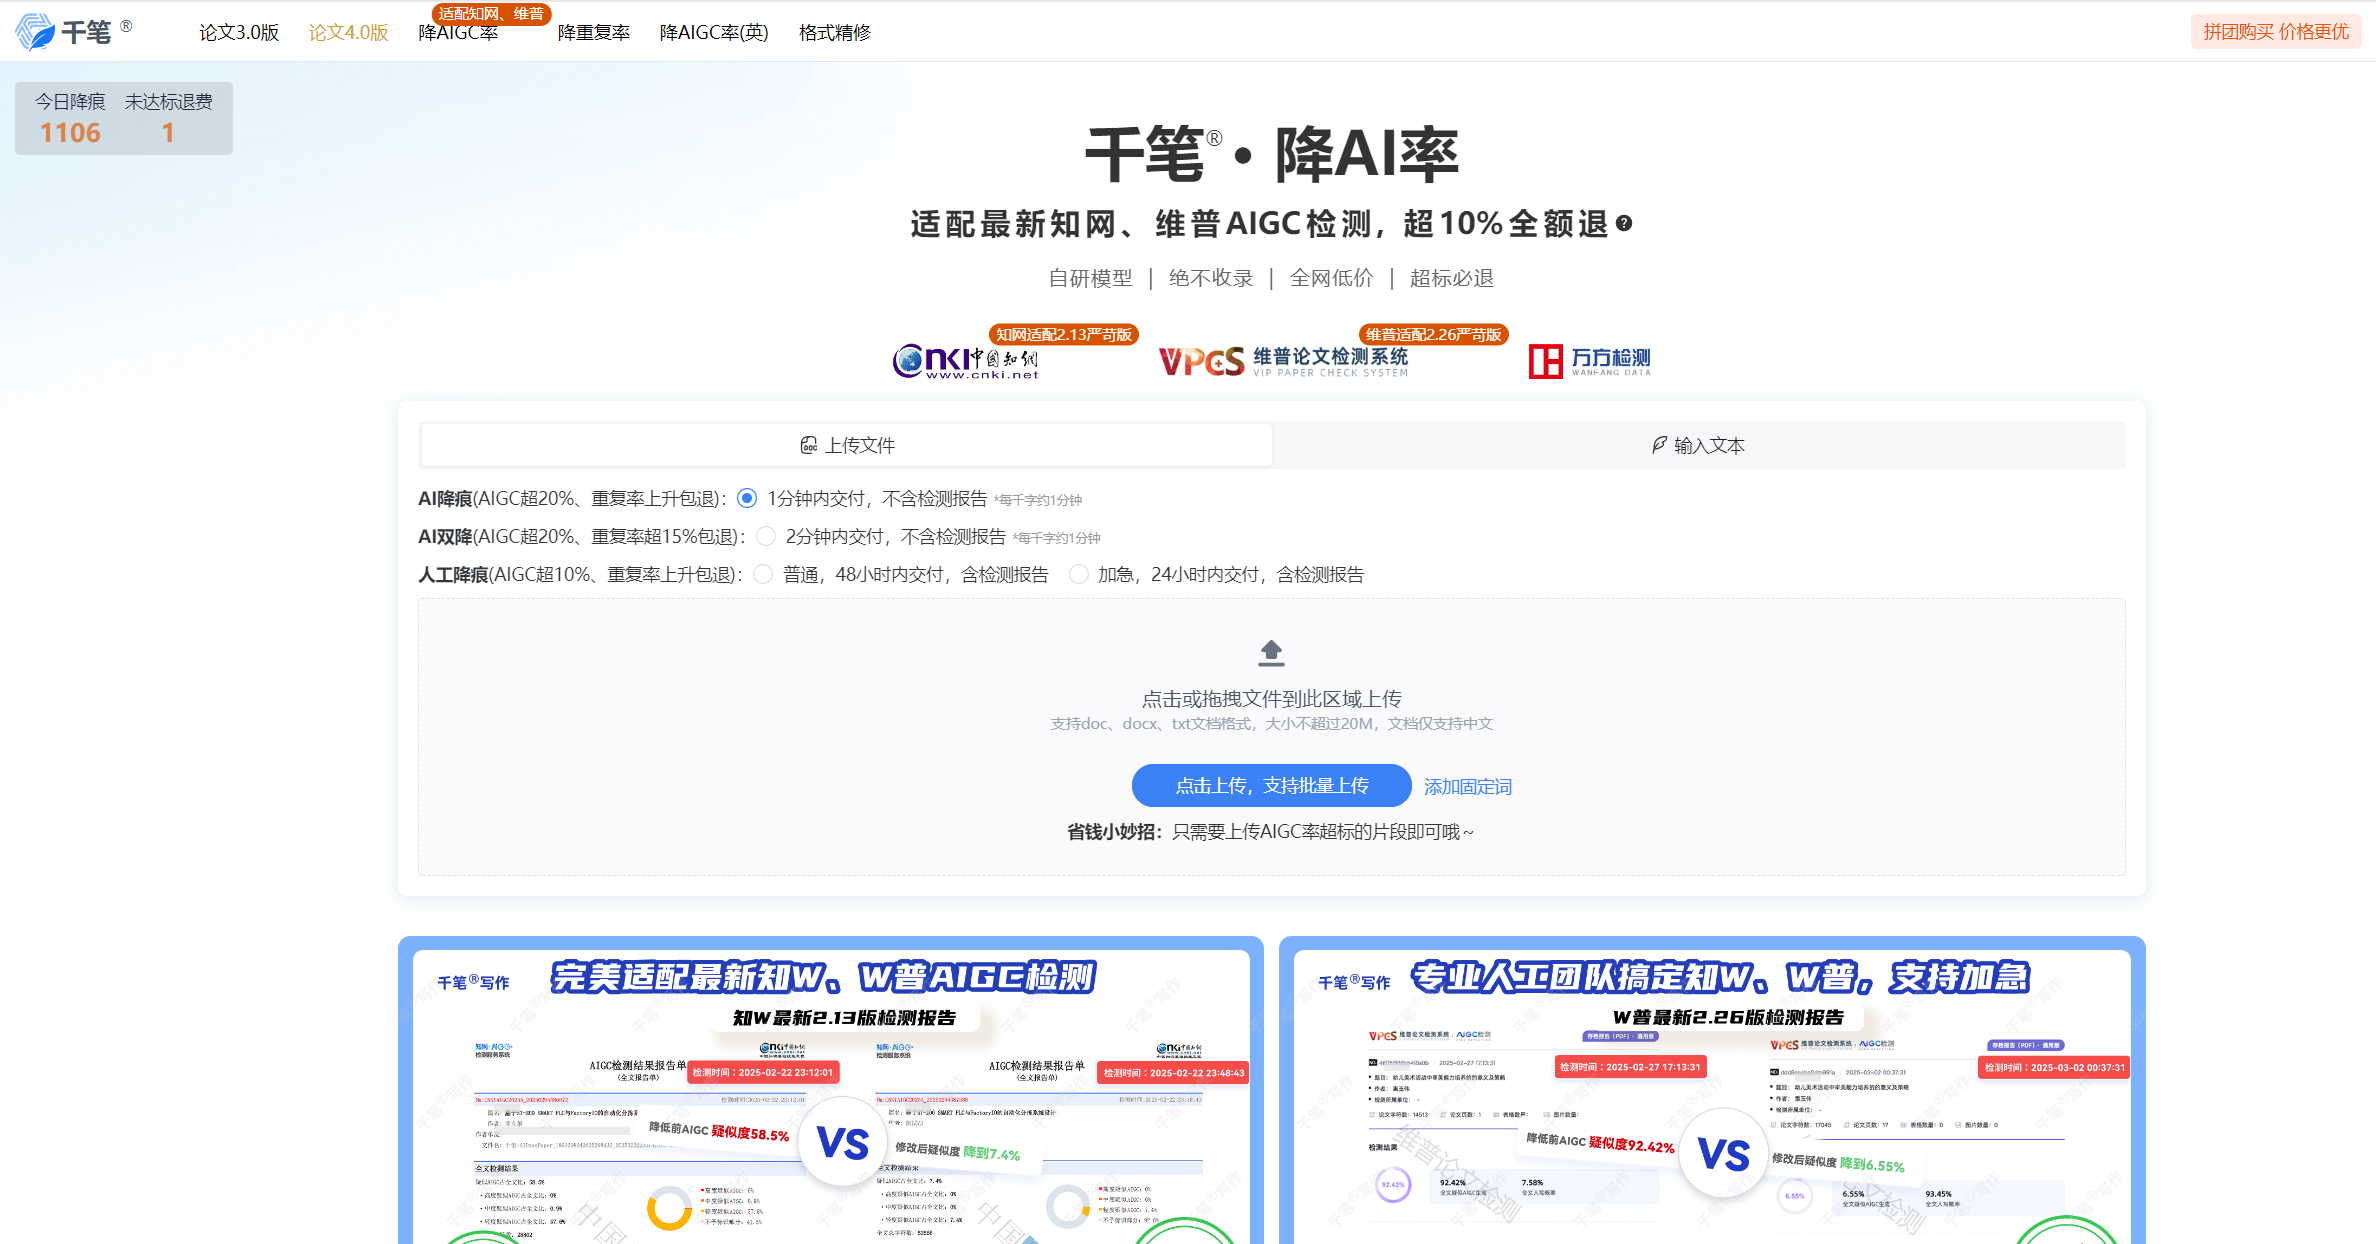Image resolution: width=2376 pixels, height=1244 pixels.
Task: Select AI降痕 1分钟内交付 radio option
Action: 747,498
